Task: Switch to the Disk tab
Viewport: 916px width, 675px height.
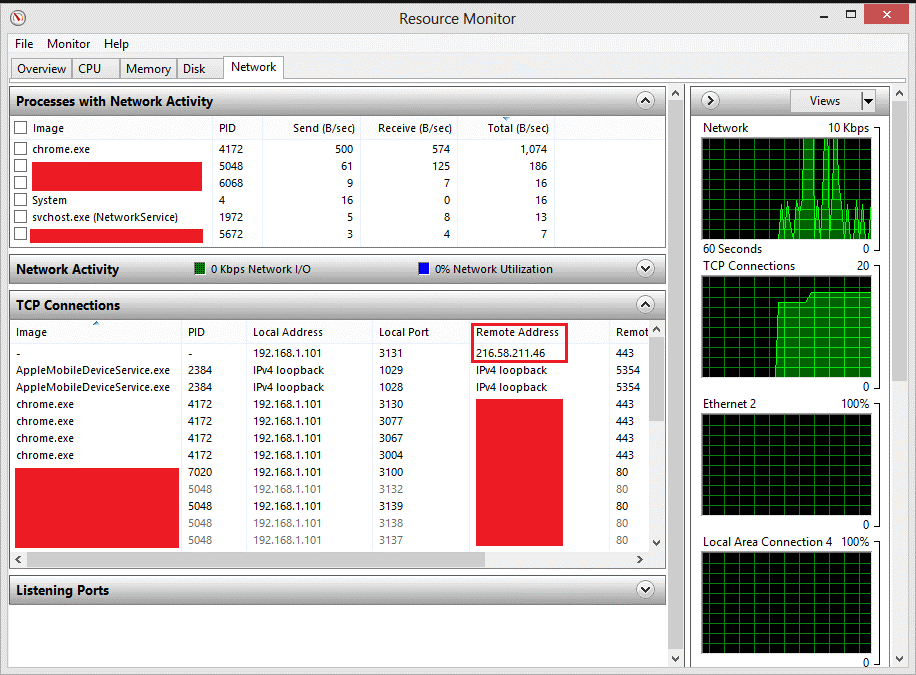Action: pos(194,69)
